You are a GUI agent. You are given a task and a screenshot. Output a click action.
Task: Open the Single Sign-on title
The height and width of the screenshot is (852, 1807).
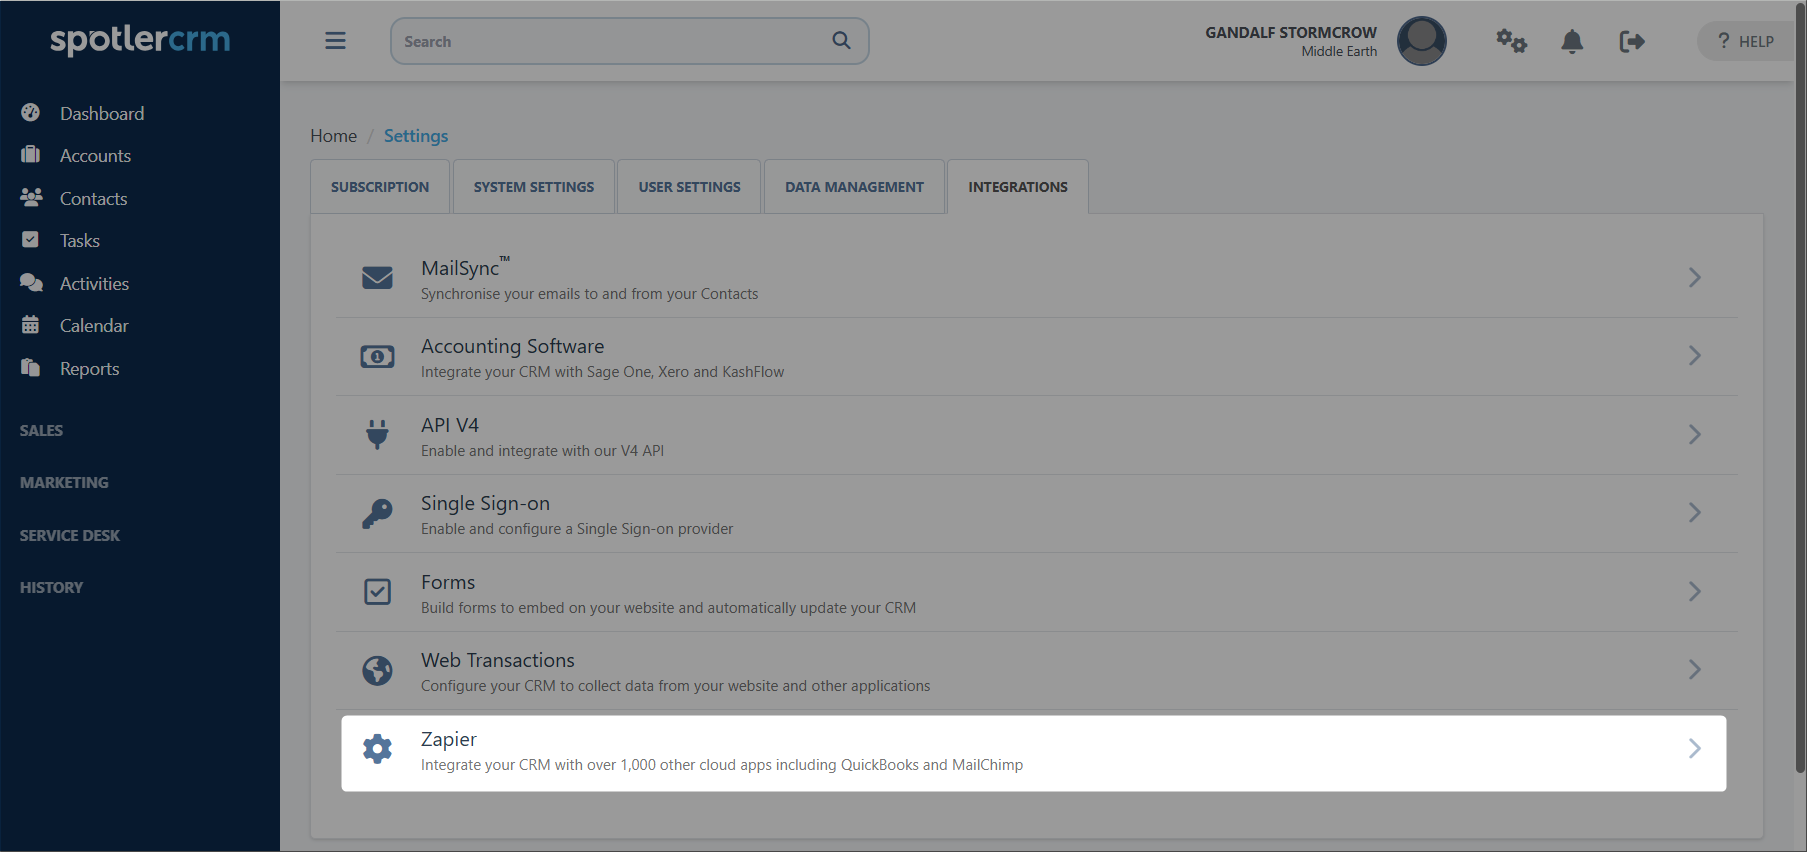485,503
